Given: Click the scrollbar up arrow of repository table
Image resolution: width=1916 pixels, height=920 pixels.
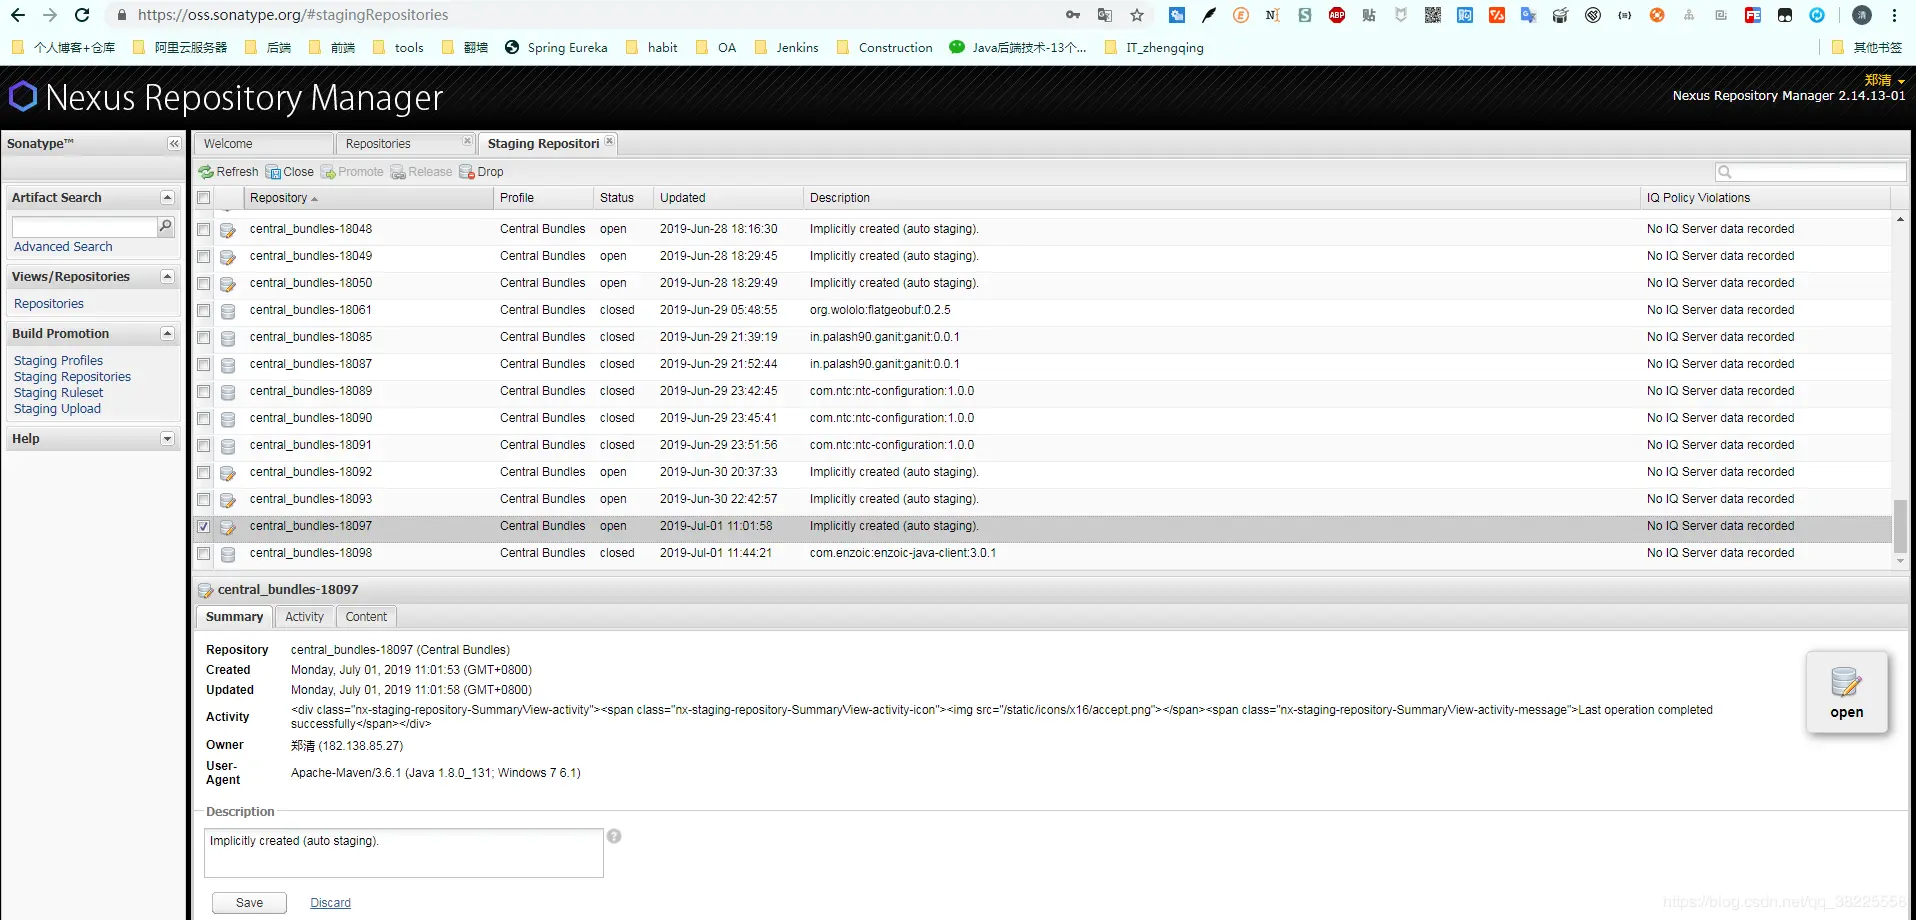Looking at the screenshot, I should pyautogui.click(x=1900, y=219).
